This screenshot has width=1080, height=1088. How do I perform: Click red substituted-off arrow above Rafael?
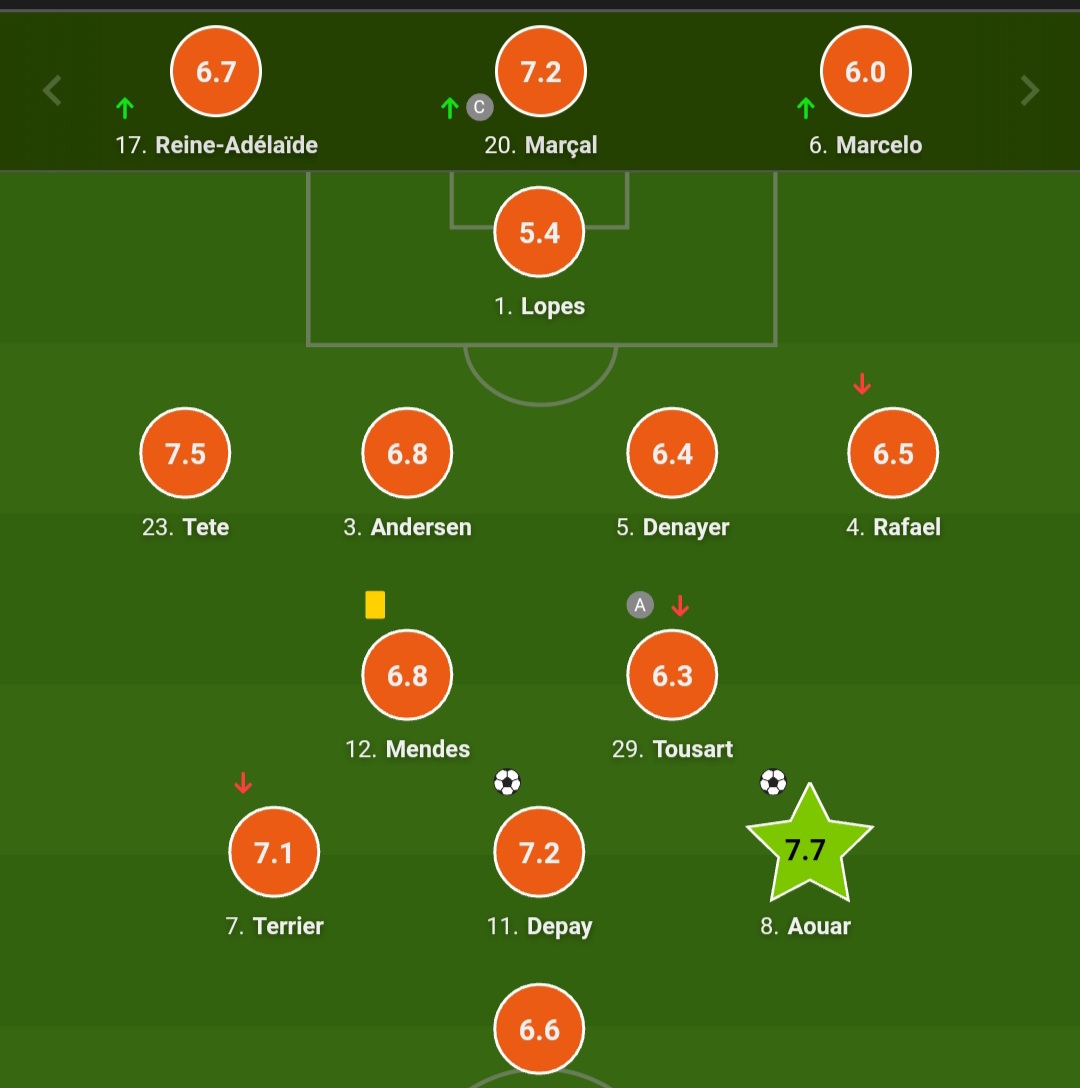click(x=862, y=383)
